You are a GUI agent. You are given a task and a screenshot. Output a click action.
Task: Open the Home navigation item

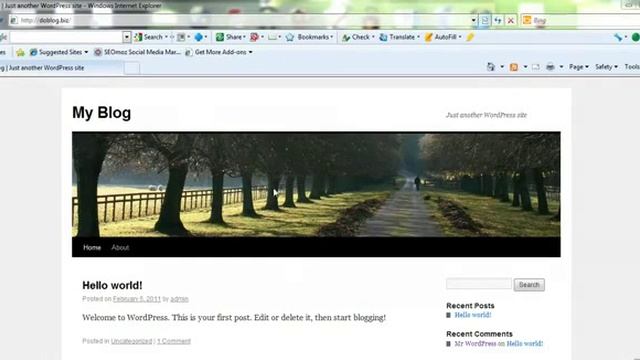[92, 247]
